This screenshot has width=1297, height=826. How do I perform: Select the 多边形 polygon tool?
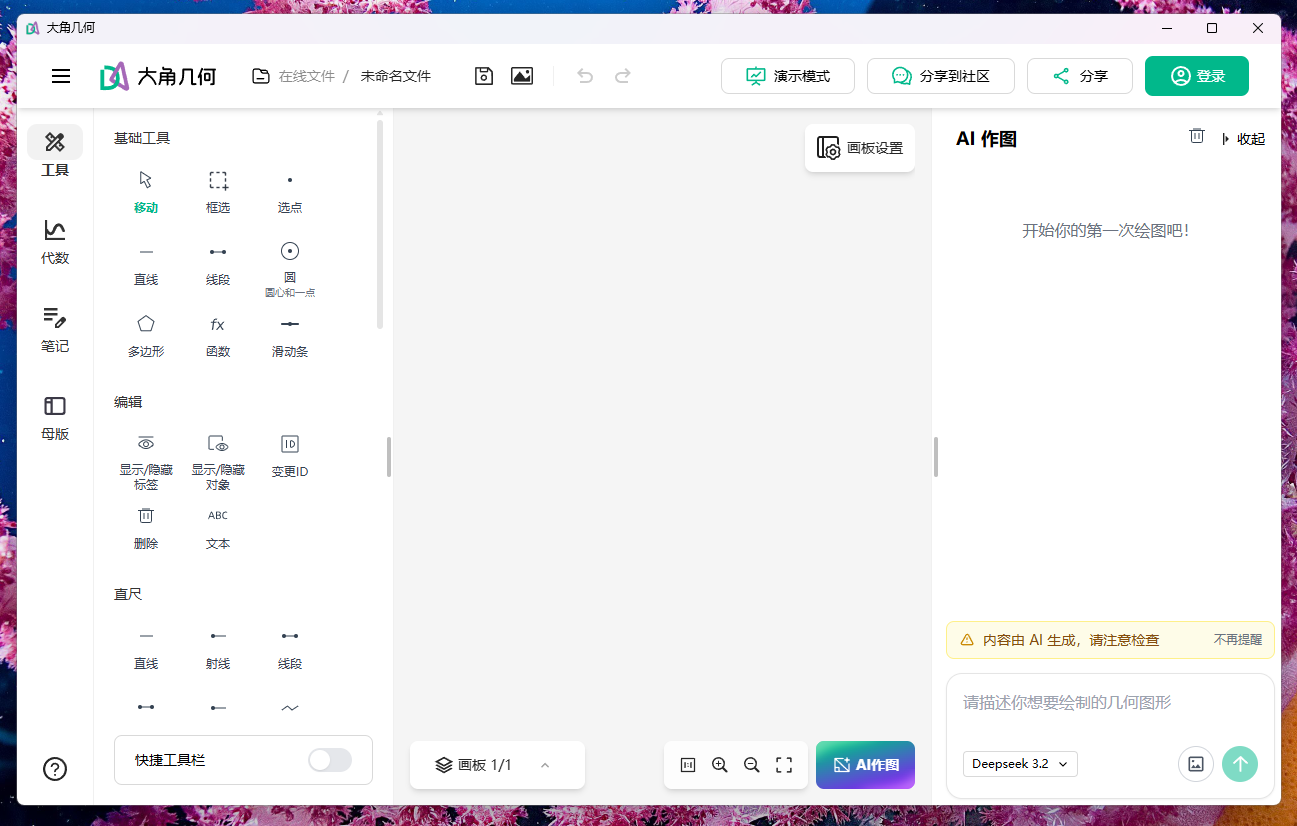click(x=146, y=334)
